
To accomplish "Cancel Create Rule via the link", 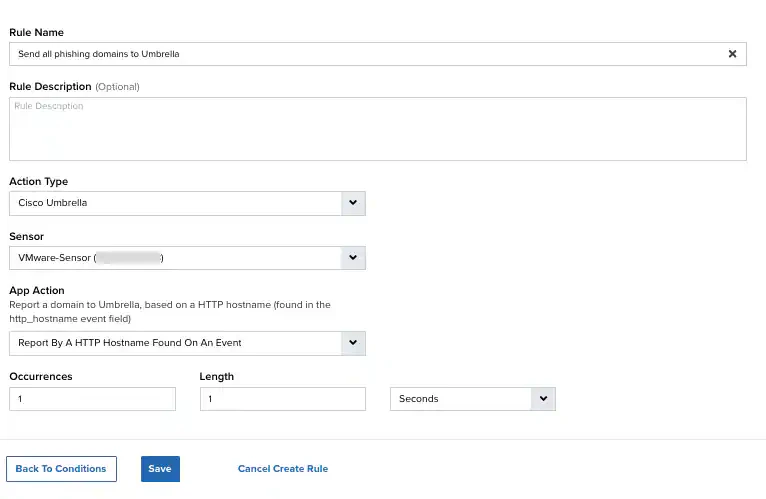I will click(x=283, y=469).
